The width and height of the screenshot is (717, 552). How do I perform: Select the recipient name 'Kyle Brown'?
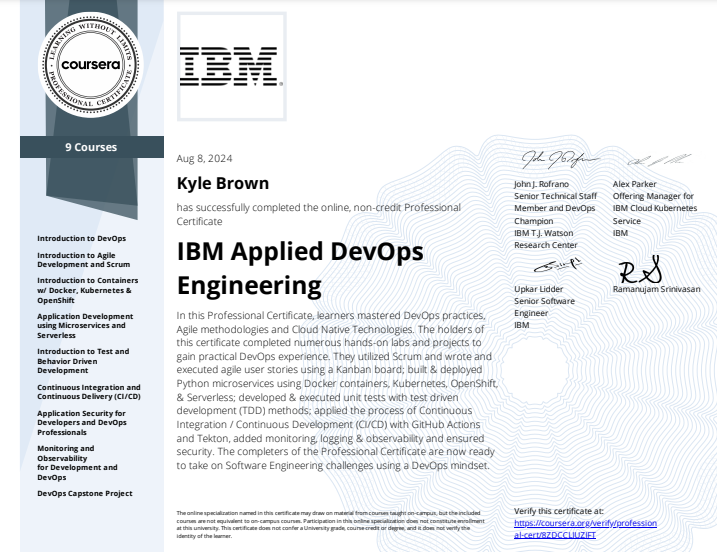(x=223, y=183)
